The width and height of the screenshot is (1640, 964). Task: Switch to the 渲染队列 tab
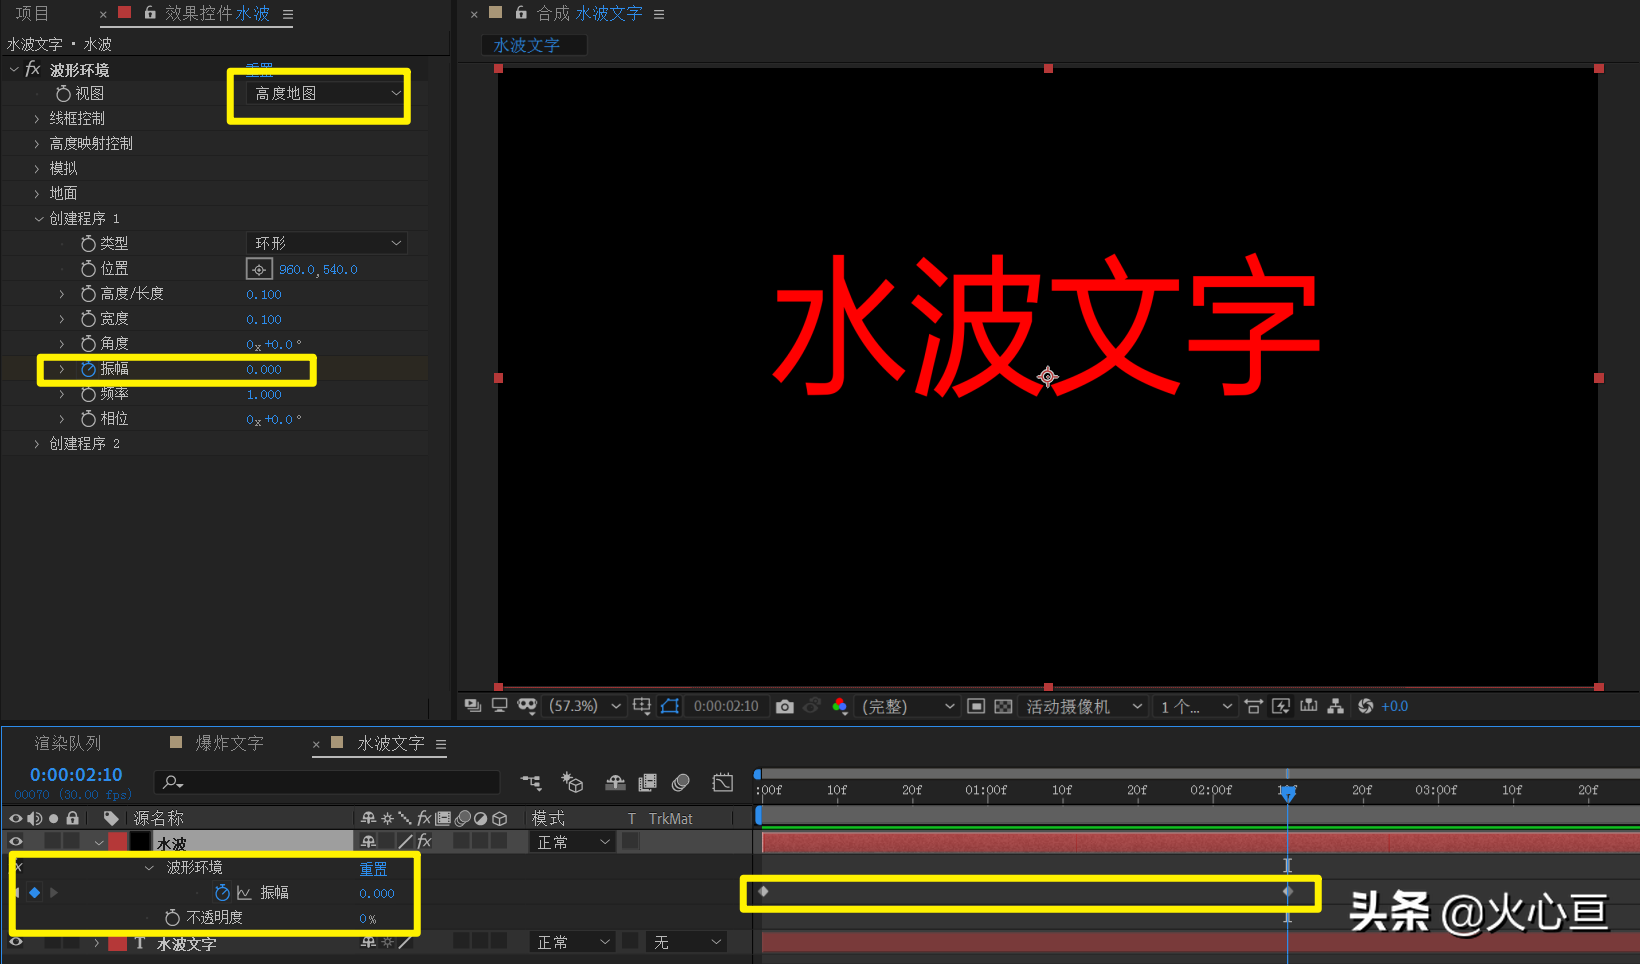pos(68,743)
